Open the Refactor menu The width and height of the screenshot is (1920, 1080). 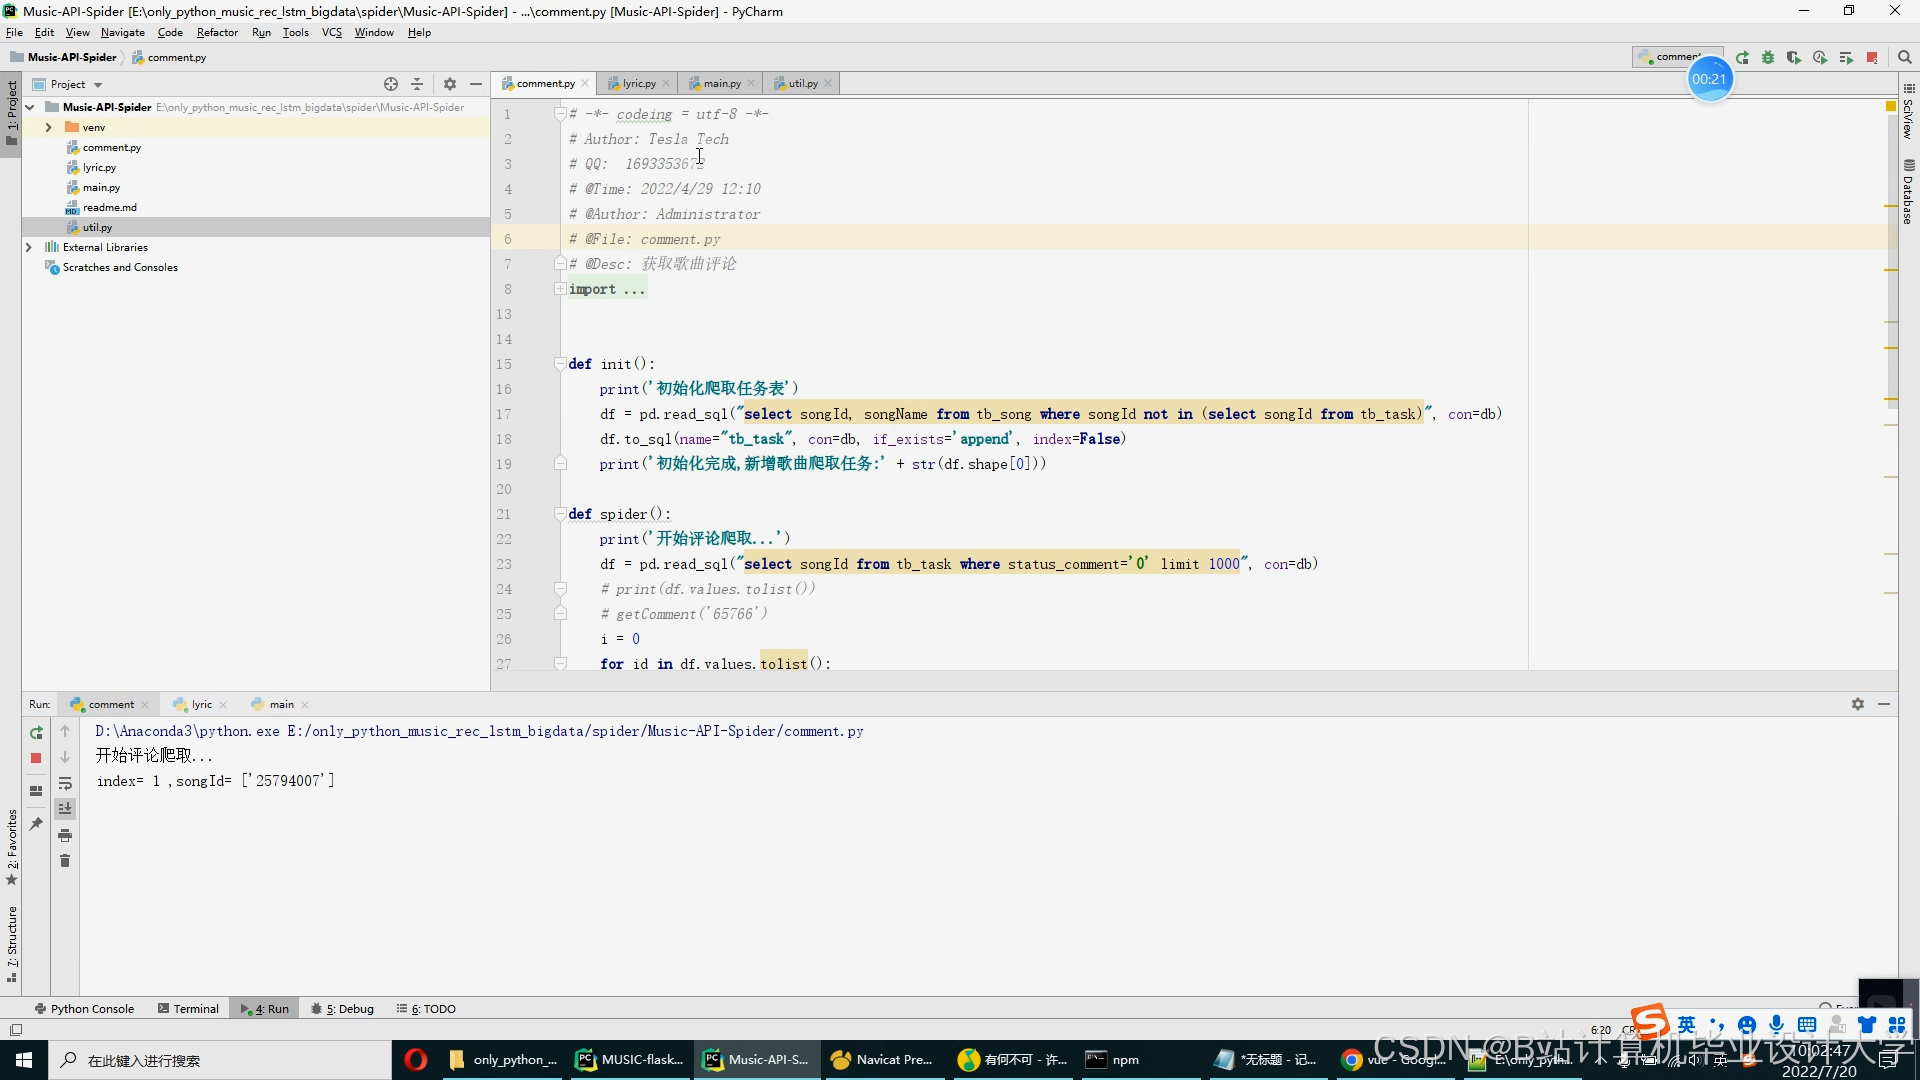pyautogui.click(x=217, y=32)
